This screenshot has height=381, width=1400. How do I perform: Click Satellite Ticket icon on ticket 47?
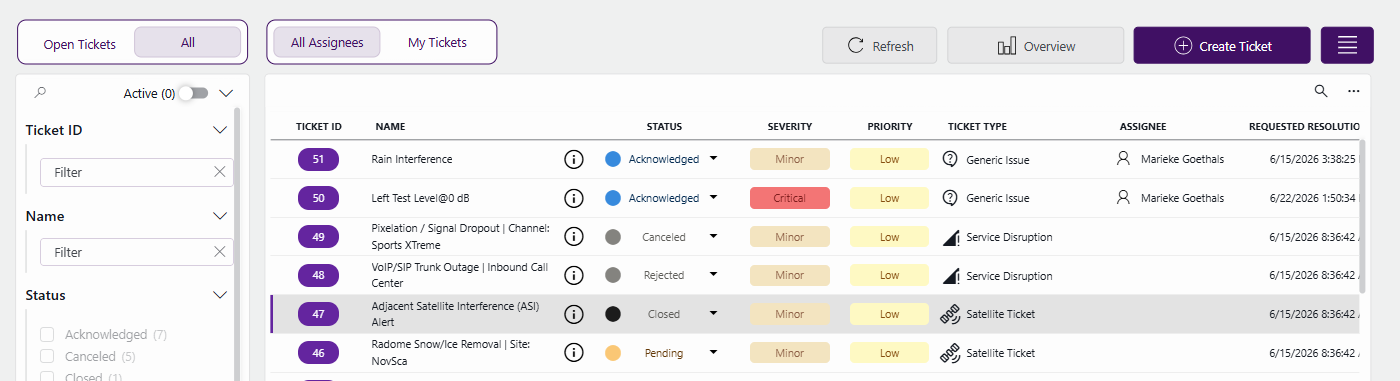pyautogui.click(x=951, y=314)
